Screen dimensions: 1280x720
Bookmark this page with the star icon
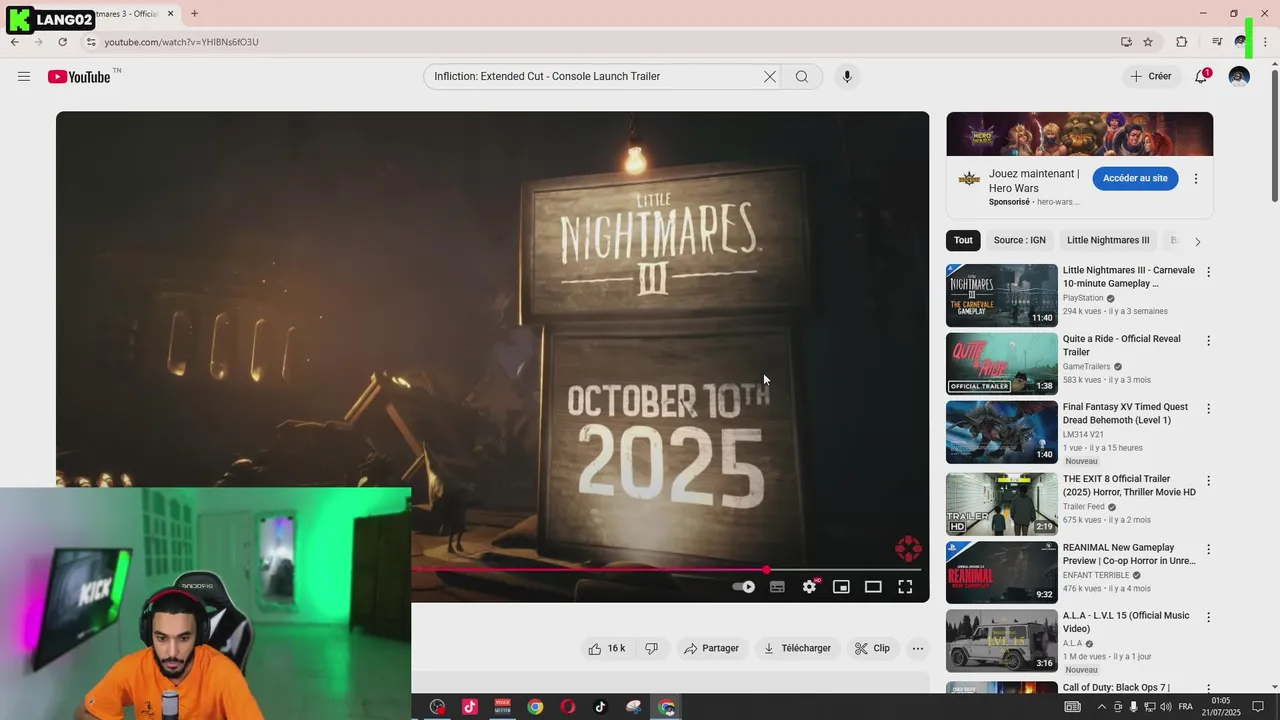(x=1148, y=42)
